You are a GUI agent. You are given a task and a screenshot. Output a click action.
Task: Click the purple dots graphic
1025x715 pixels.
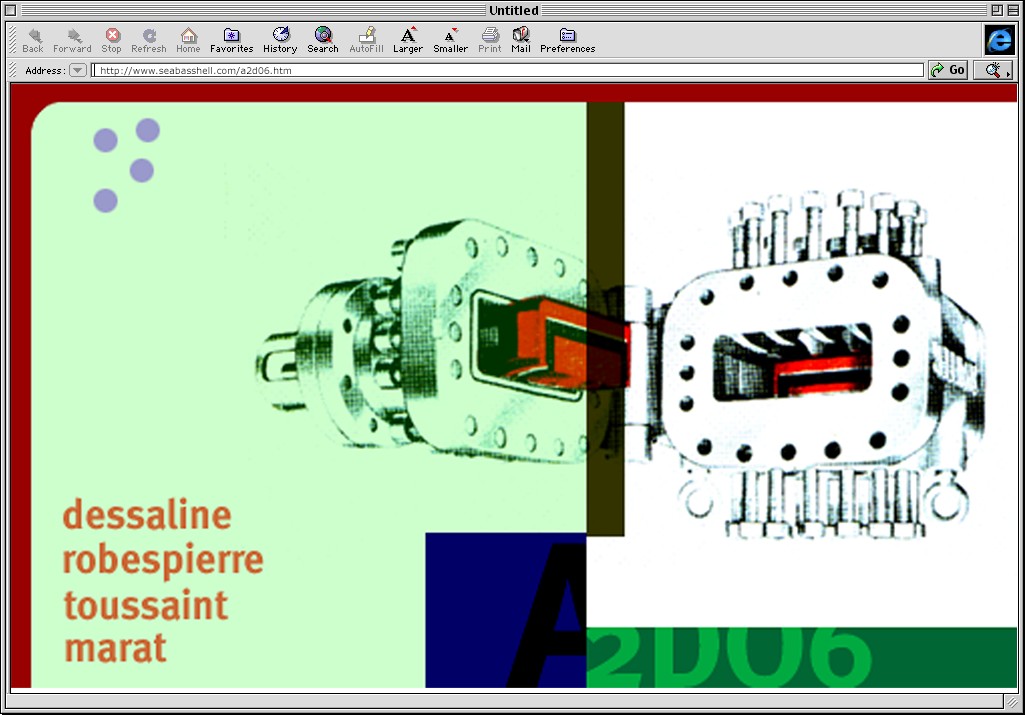pyautogui.click(x=127, y=165)
